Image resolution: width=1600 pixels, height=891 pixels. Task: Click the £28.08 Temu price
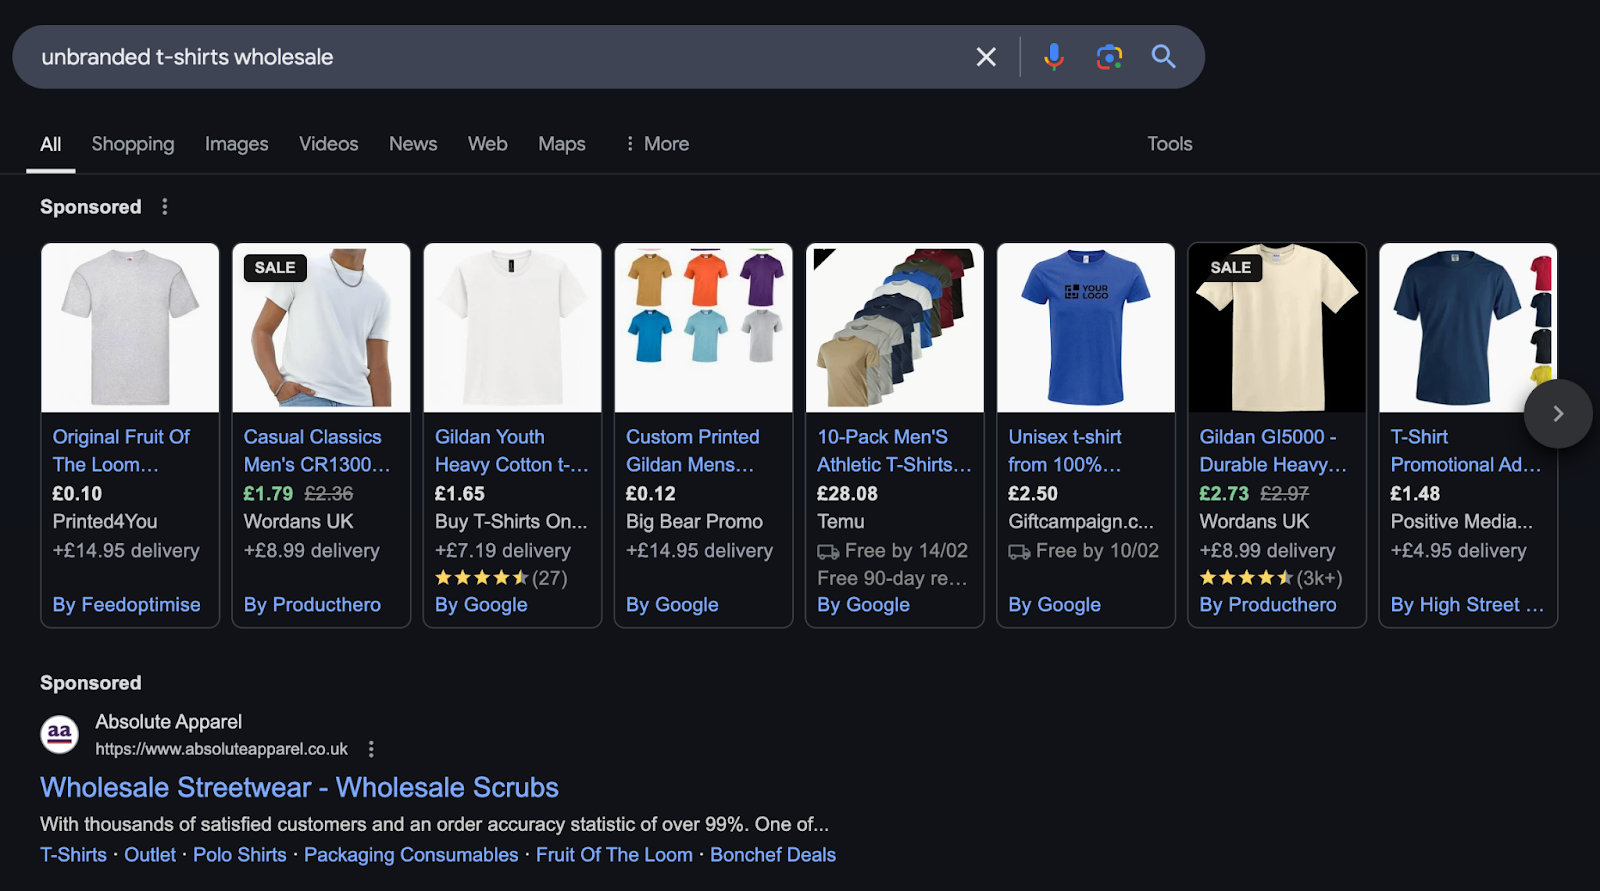tap(847, 494)
